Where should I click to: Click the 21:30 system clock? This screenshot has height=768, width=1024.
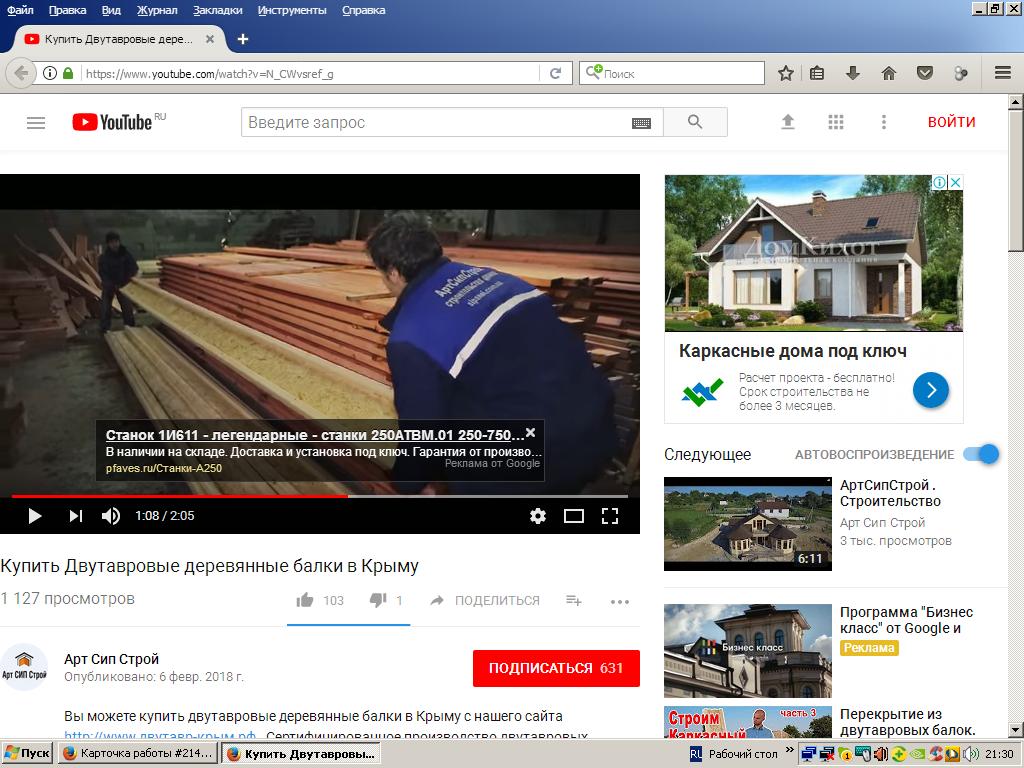[999, 754]
